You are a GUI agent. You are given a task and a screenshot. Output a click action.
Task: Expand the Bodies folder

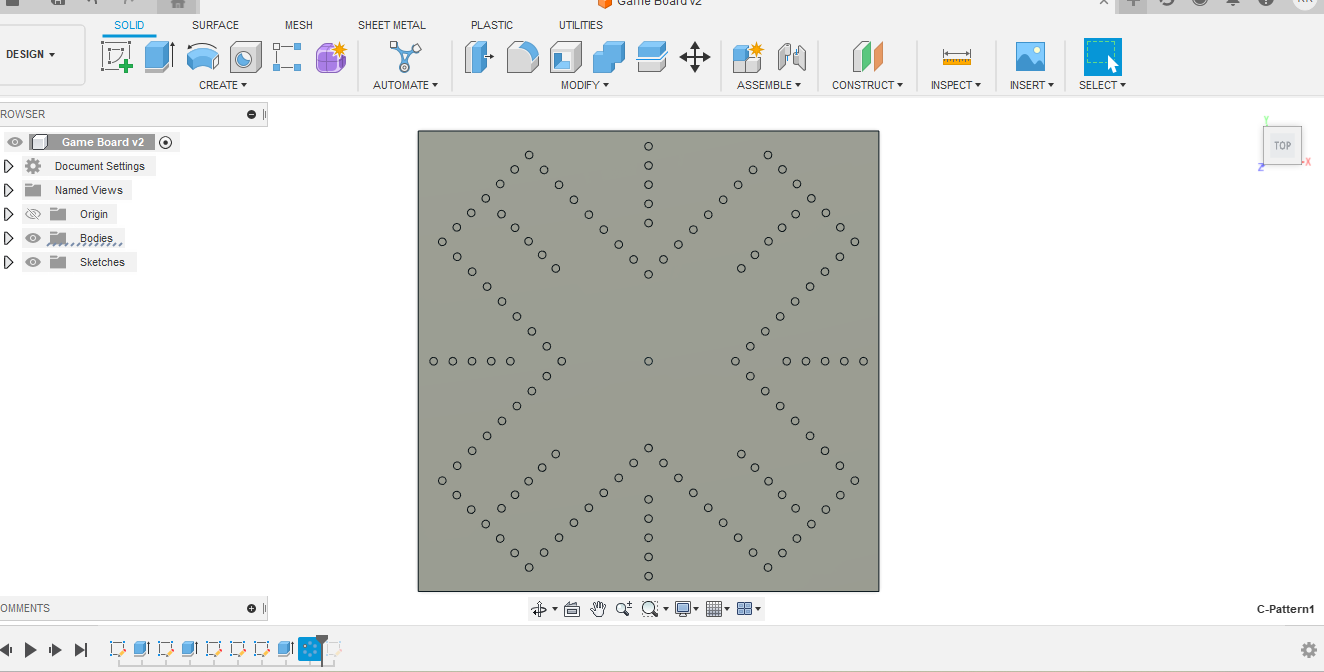(x=9, y=238)
